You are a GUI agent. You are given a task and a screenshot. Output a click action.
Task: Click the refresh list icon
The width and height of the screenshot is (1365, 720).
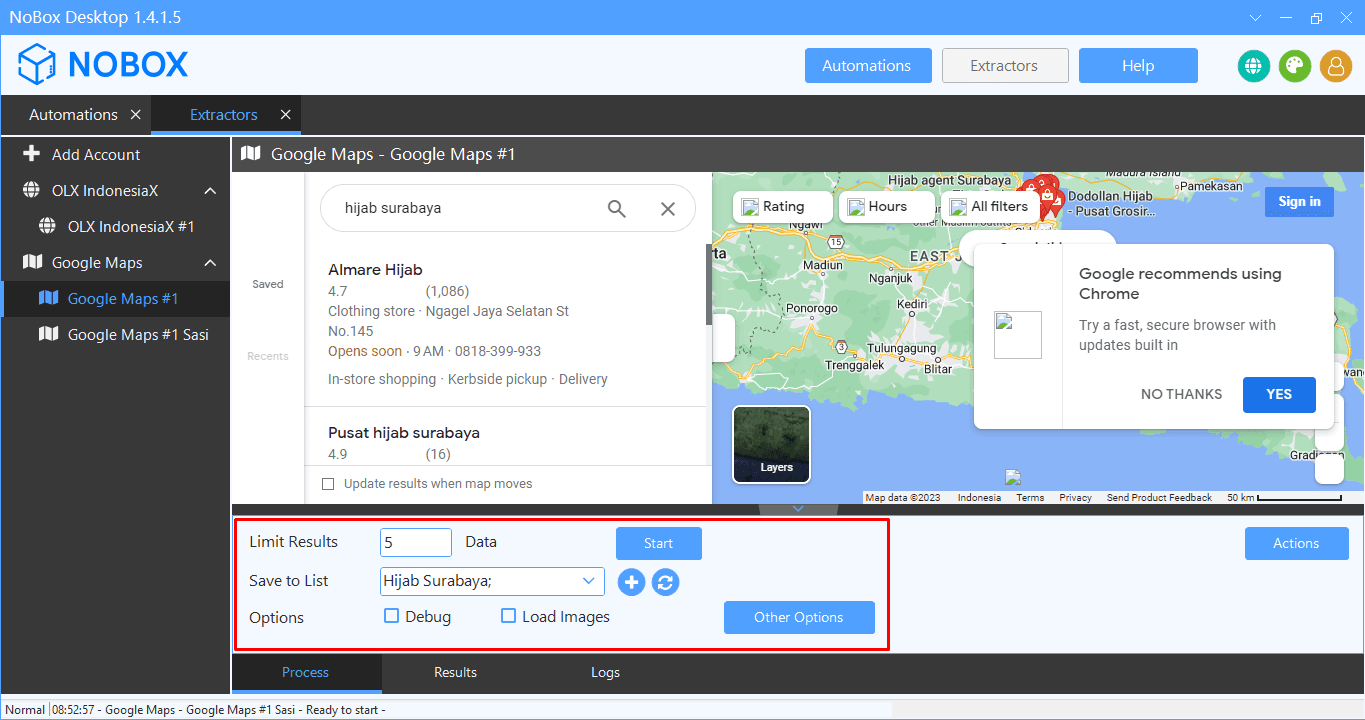[665, 582]
